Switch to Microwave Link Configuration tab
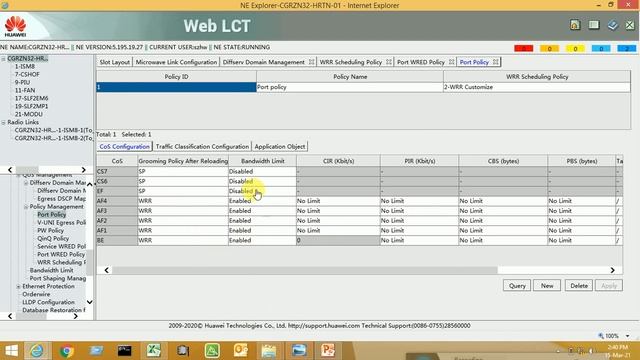The image size is (640, 360). [176, 62]
